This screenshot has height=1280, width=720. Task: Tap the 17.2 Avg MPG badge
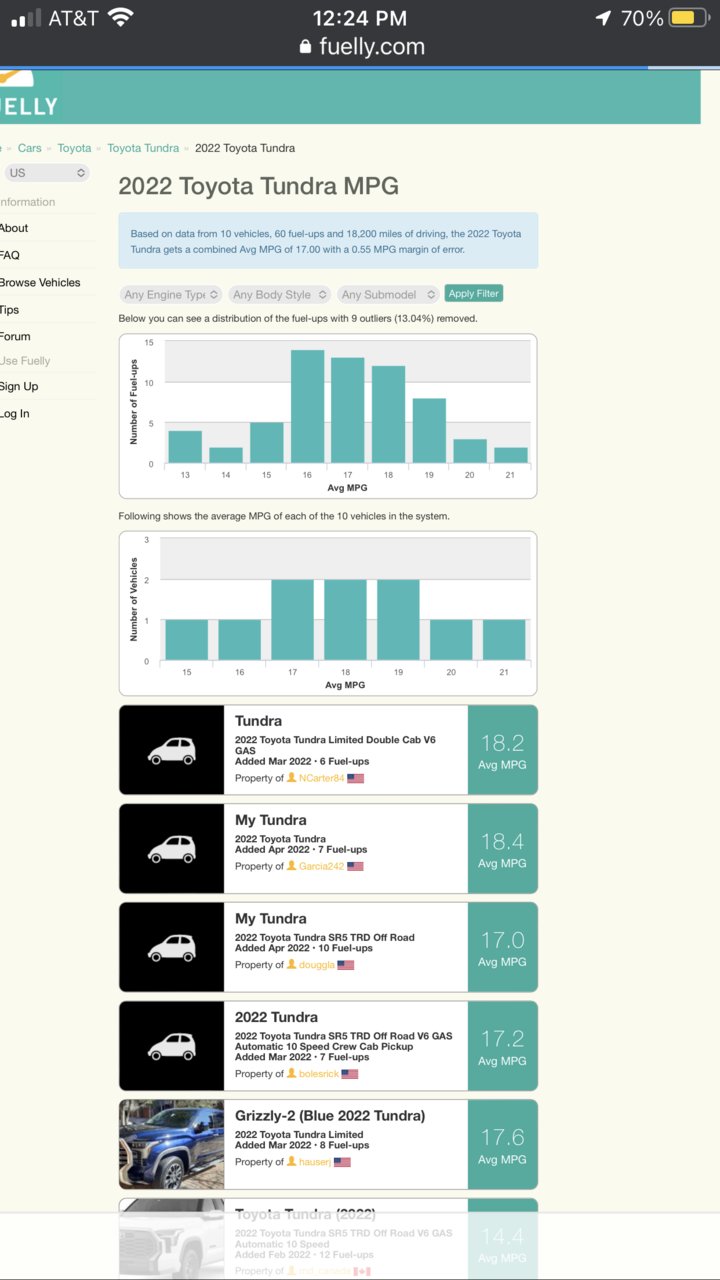pos(502,1046)
